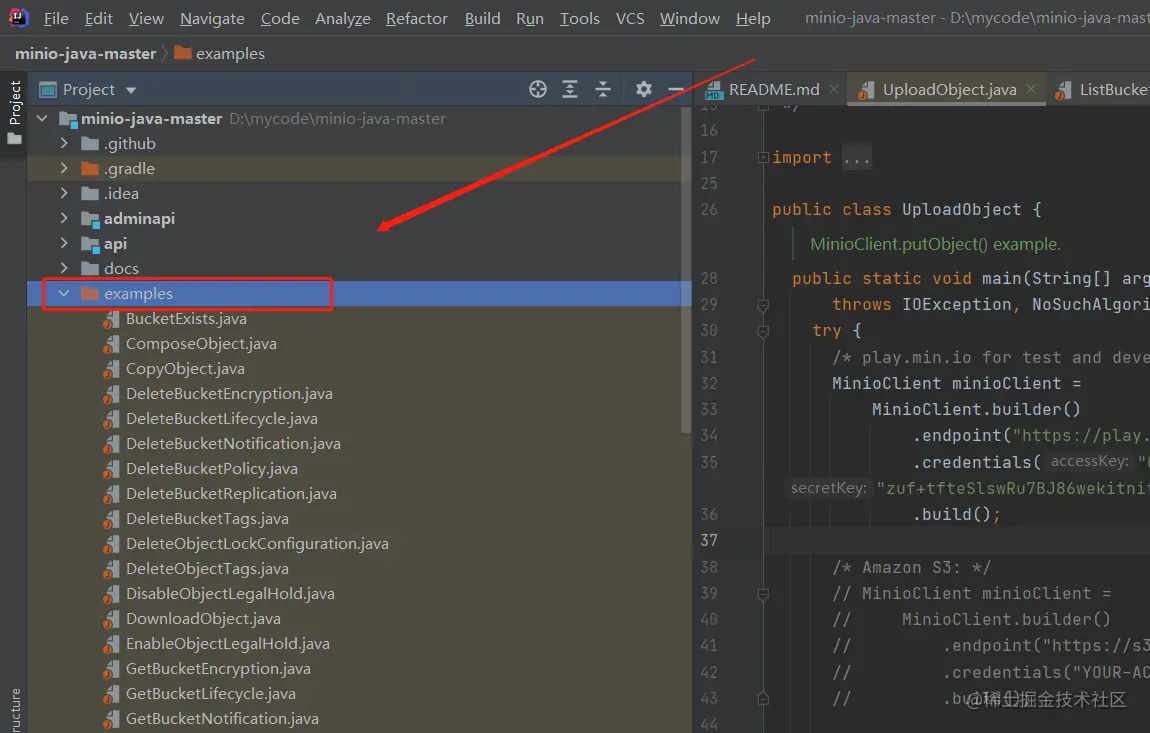Viewport: 1150px width, 733px height.
Task: Open the Edit menu
Action: [x=98, y=18]
